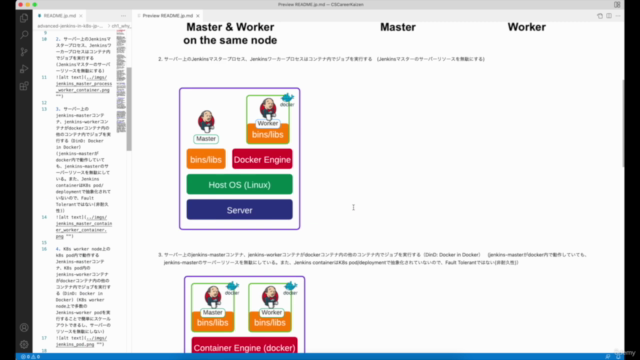This screenshot has width=640, height=360.
Task: Click line number 16 in the editor gutter
Action: pos(44,249)
